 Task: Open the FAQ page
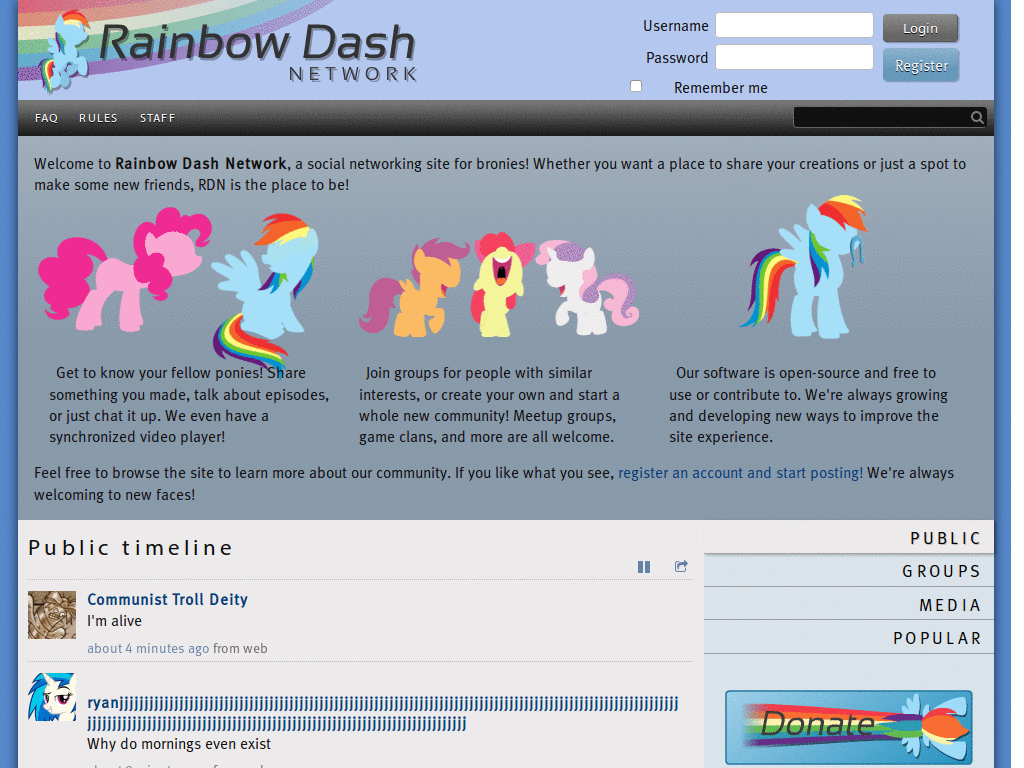46,118
